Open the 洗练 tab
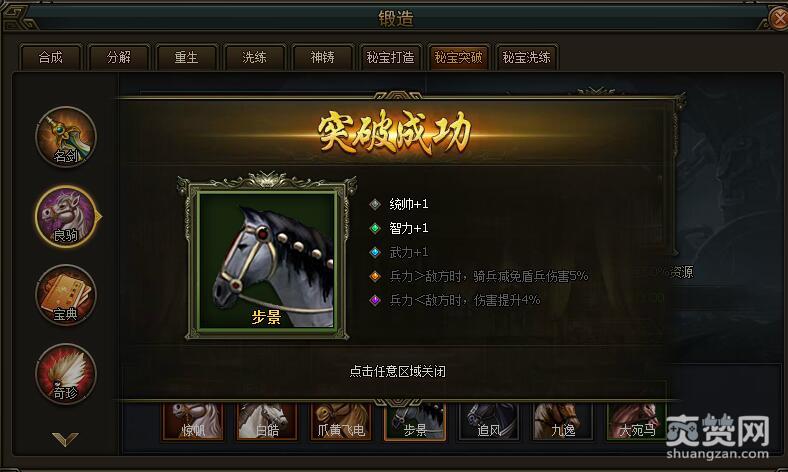788x472 pixels. 254,57
